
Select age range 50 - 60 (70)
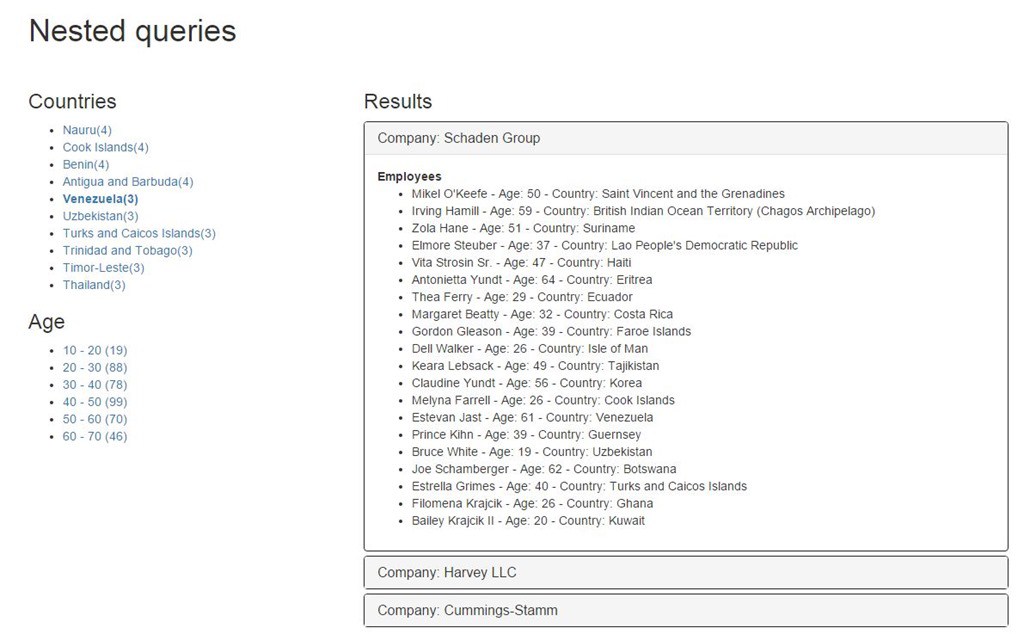pos(95,419)
